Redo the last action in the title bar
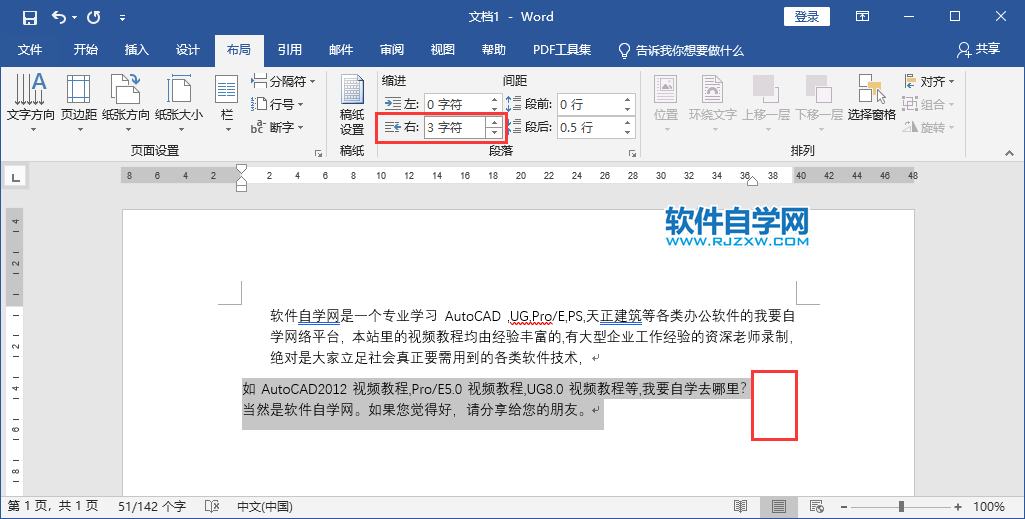This screenshot has height=519, width=1025. [93, 18]
